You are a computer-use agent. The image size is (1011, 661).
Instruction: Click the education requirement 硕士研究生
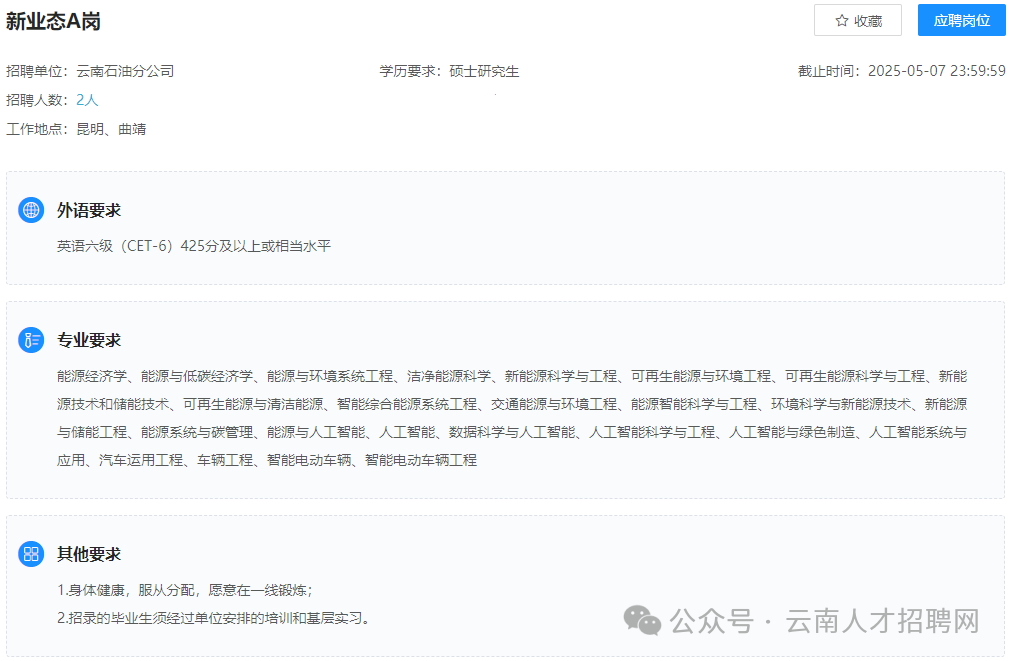coord(484,71)
